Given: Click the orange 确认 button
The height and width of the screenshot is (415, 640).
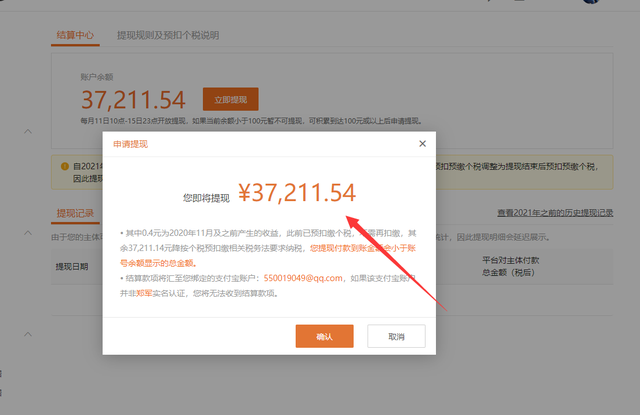Looking at the screenshot, I should [324, 336].
